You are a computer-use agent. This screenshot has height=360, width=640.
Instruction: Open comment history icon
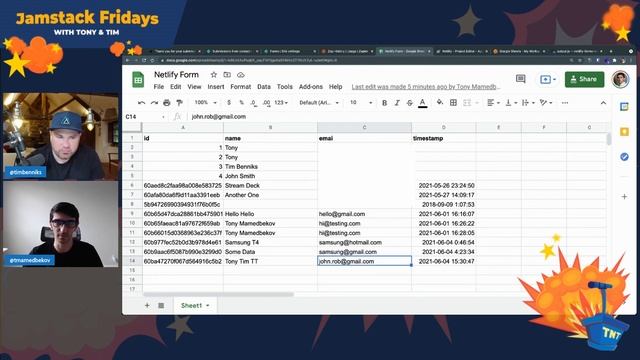520,79
